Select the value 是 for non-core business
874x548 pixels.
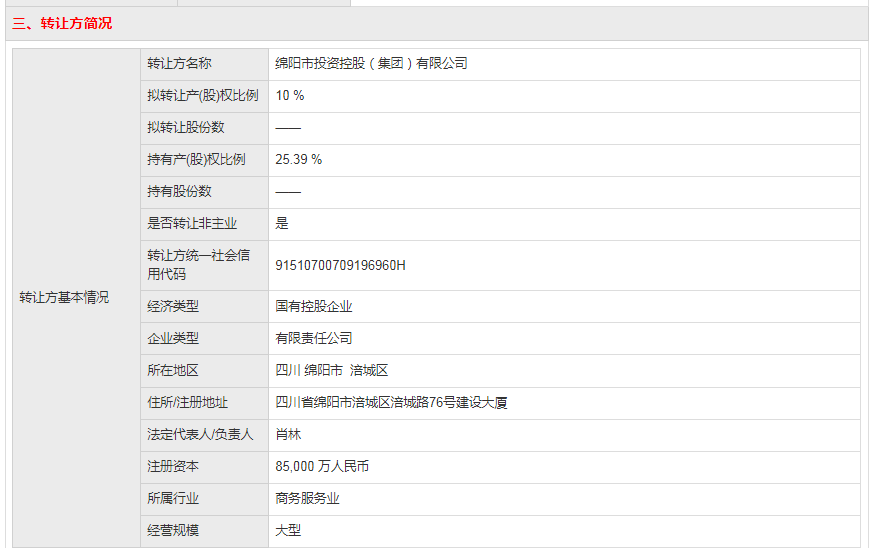(282, 224)
